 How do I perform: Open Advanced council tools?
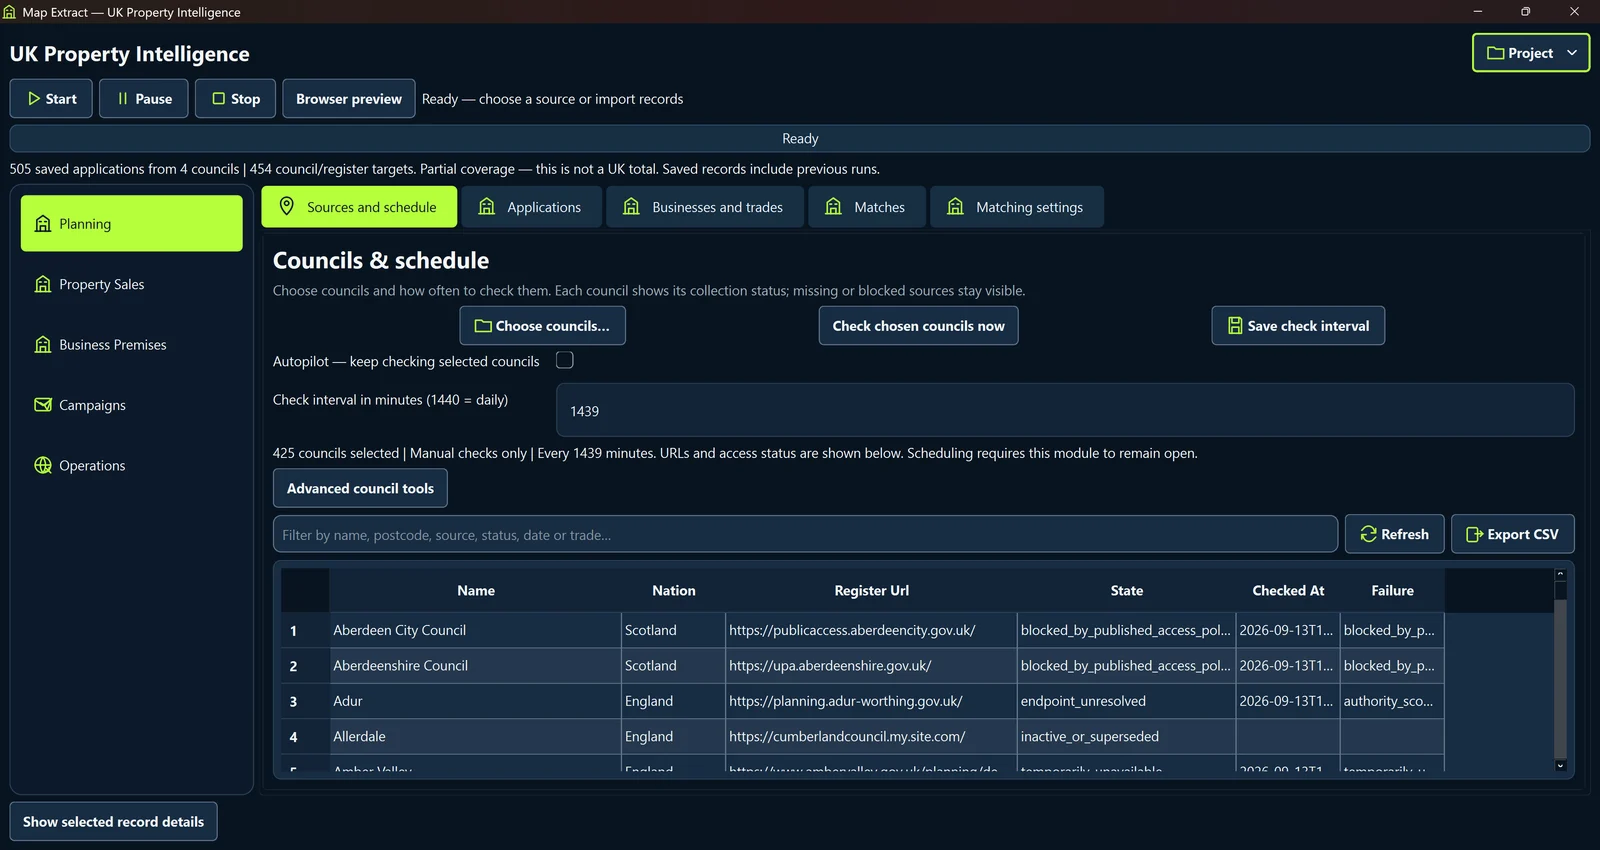tap(360, 488)
